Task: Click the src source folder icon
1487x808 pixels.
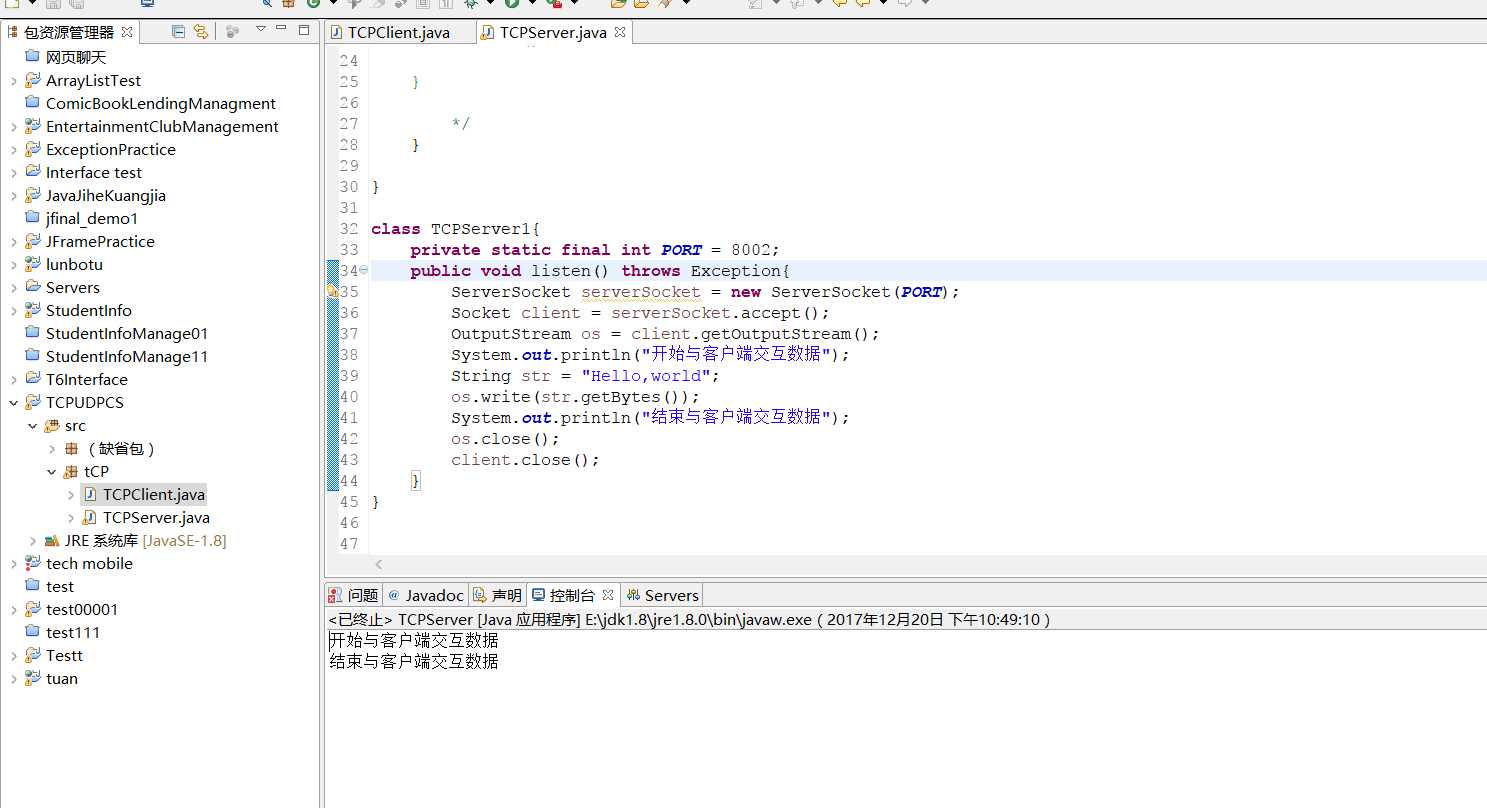Action: tap(52, 425)
